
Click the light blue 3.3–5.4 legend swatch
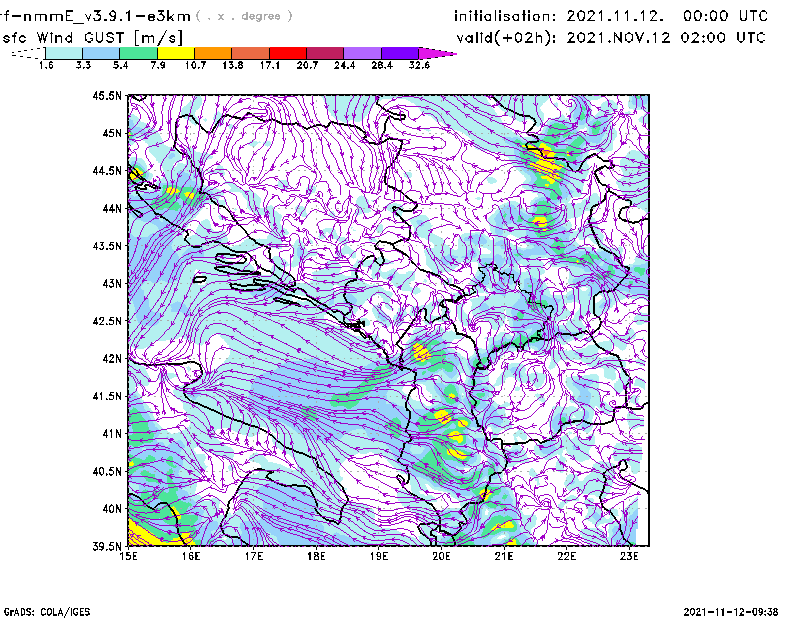[101, 53]
